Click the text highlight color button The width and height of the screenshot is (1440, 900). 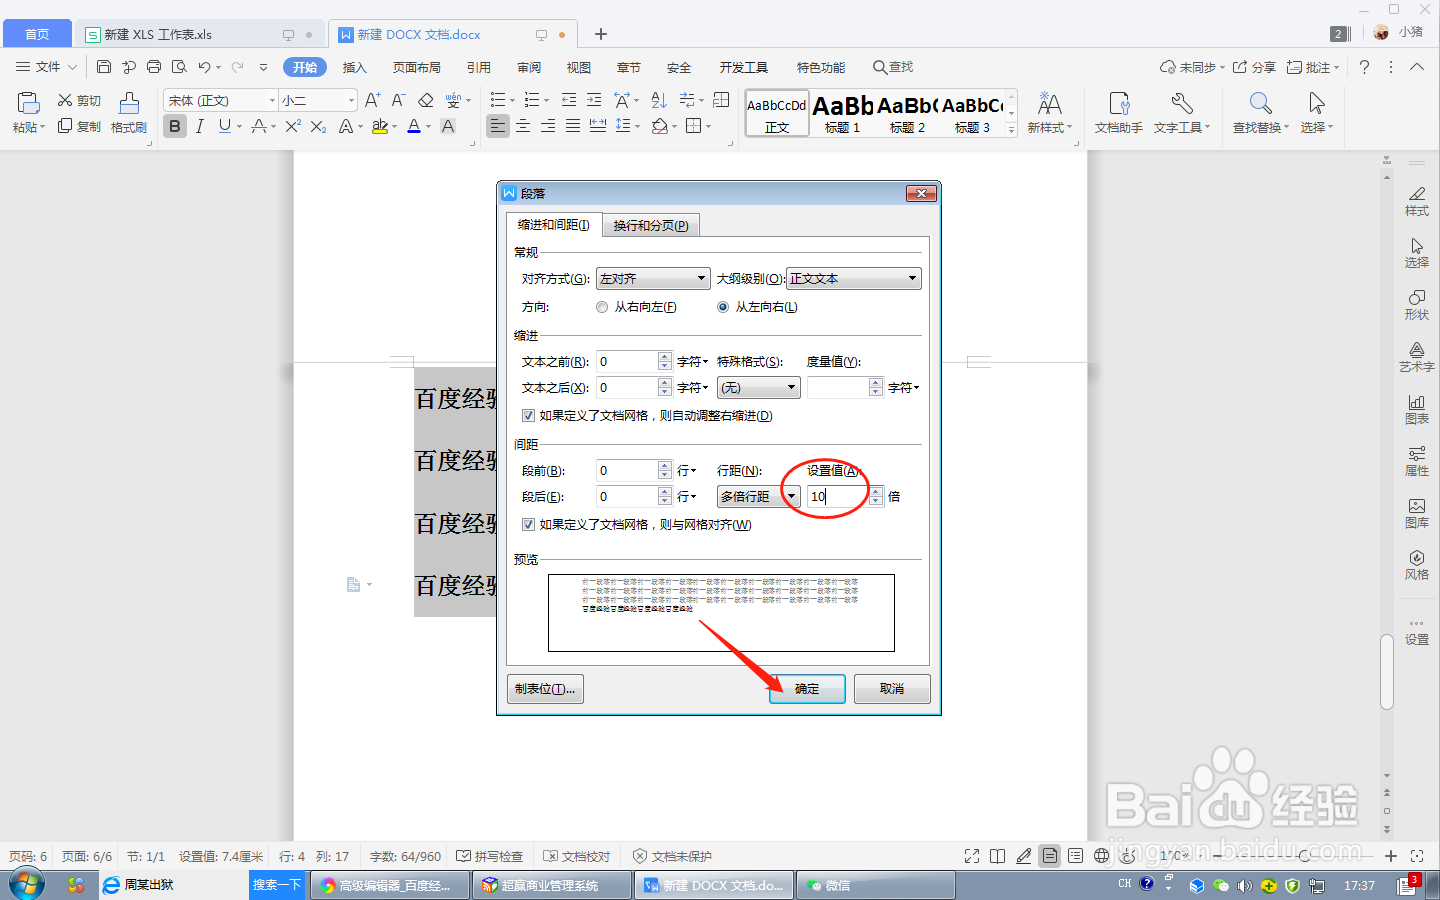click(380, 126)
